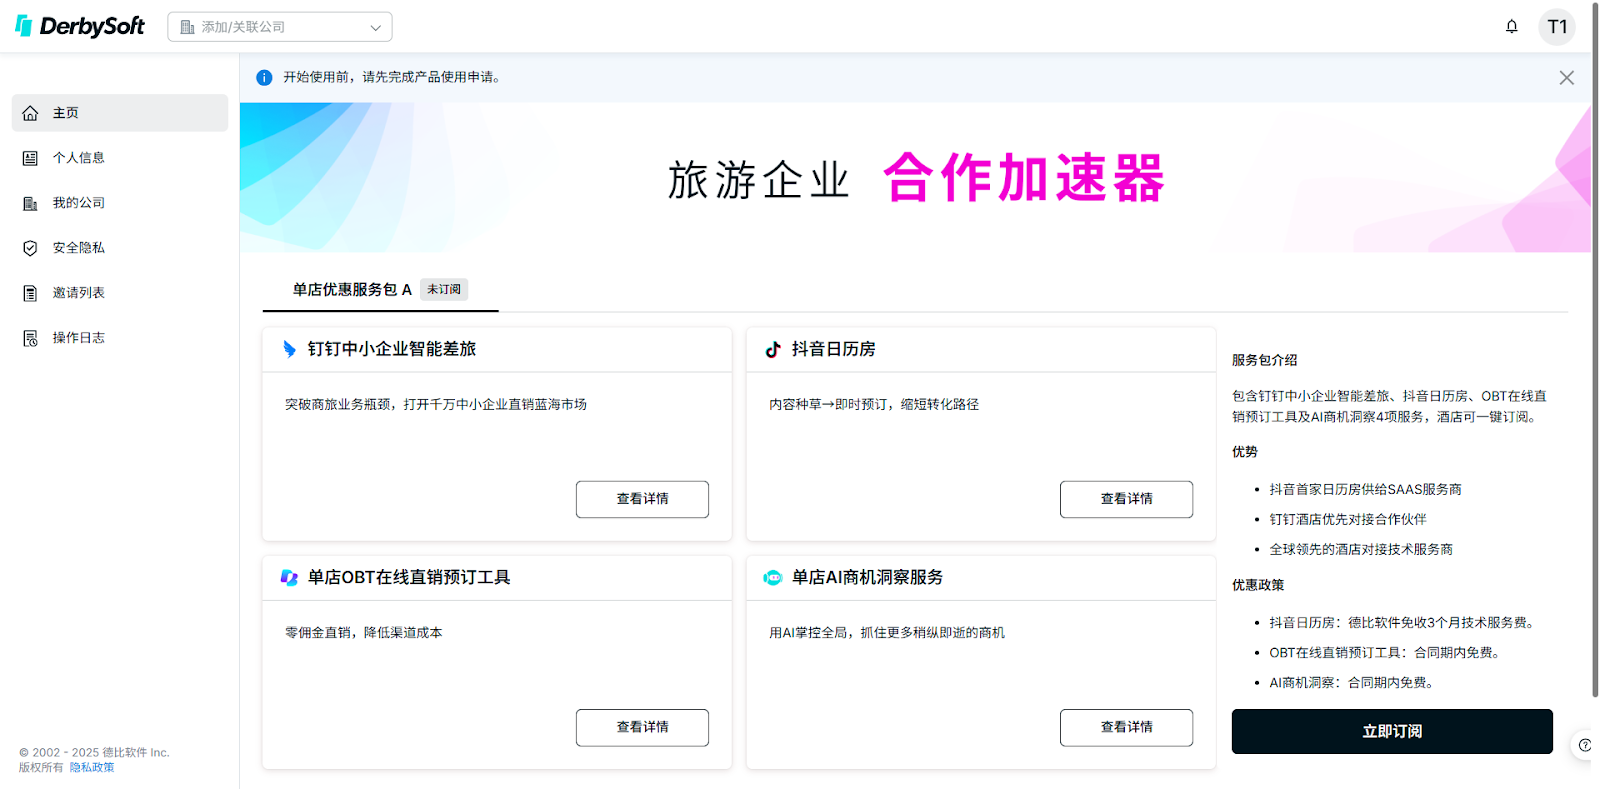Open the T1 user avatar menu
Screen dimensions: 1600x789
1557,27
